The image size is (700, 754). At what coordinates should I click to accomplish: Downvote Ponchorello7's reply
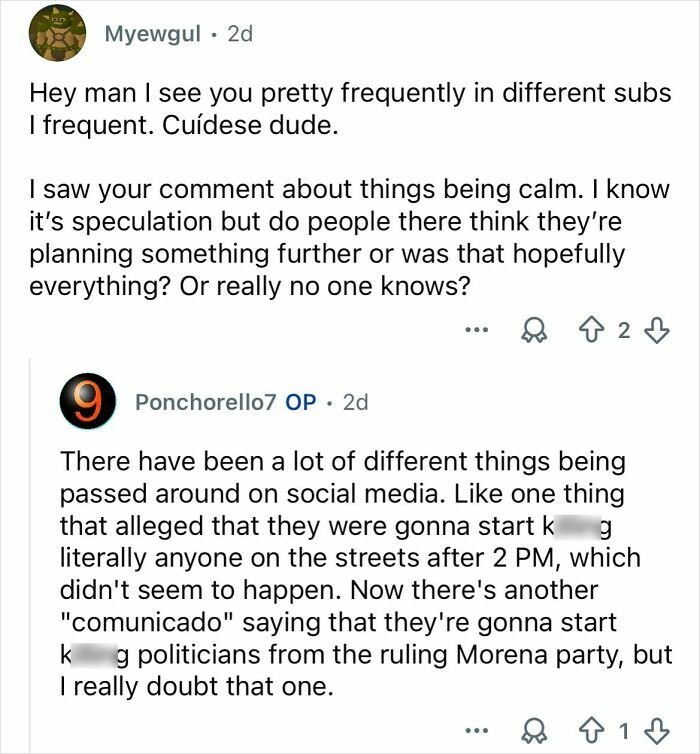coord(657,727)
